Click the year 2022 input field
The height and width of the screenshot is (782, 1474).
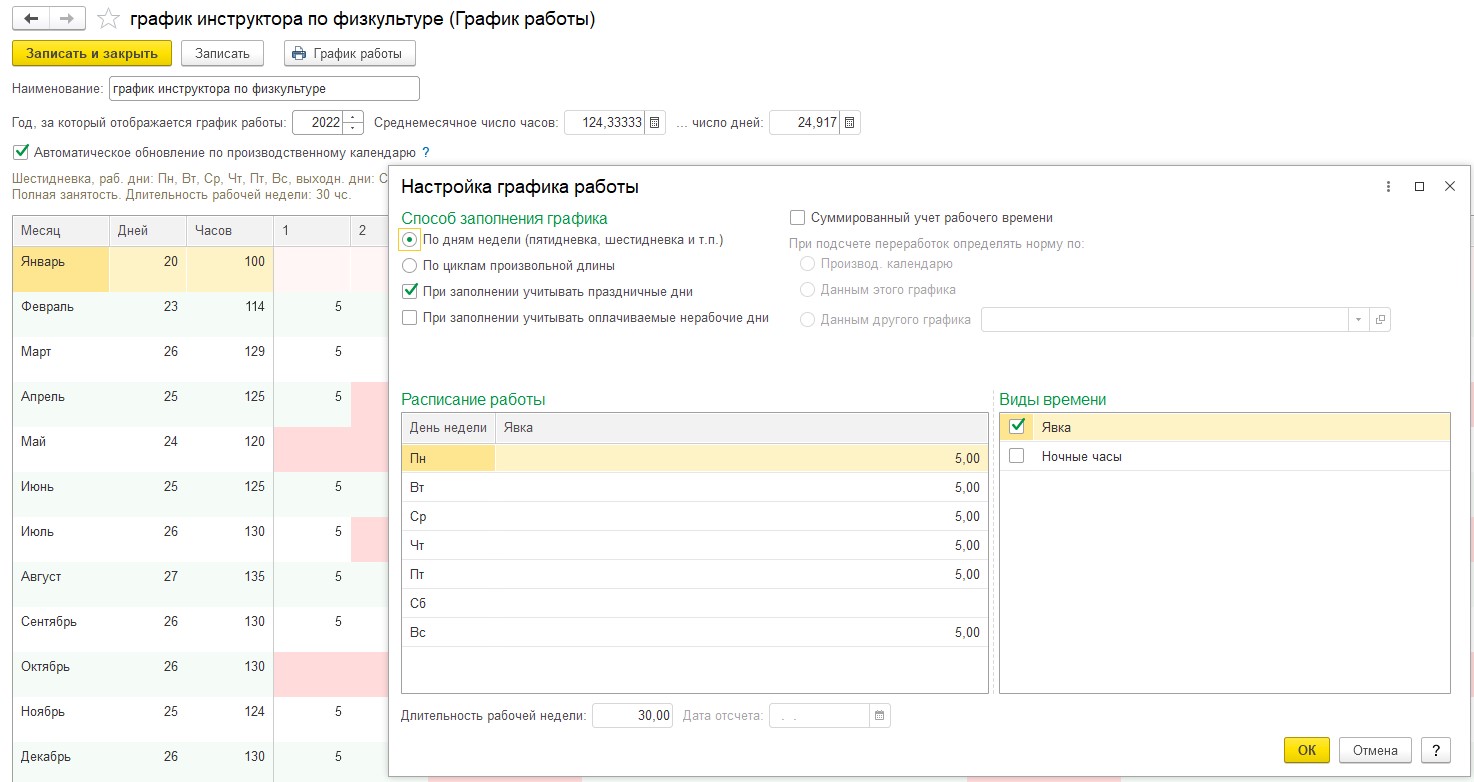point(318,123)
